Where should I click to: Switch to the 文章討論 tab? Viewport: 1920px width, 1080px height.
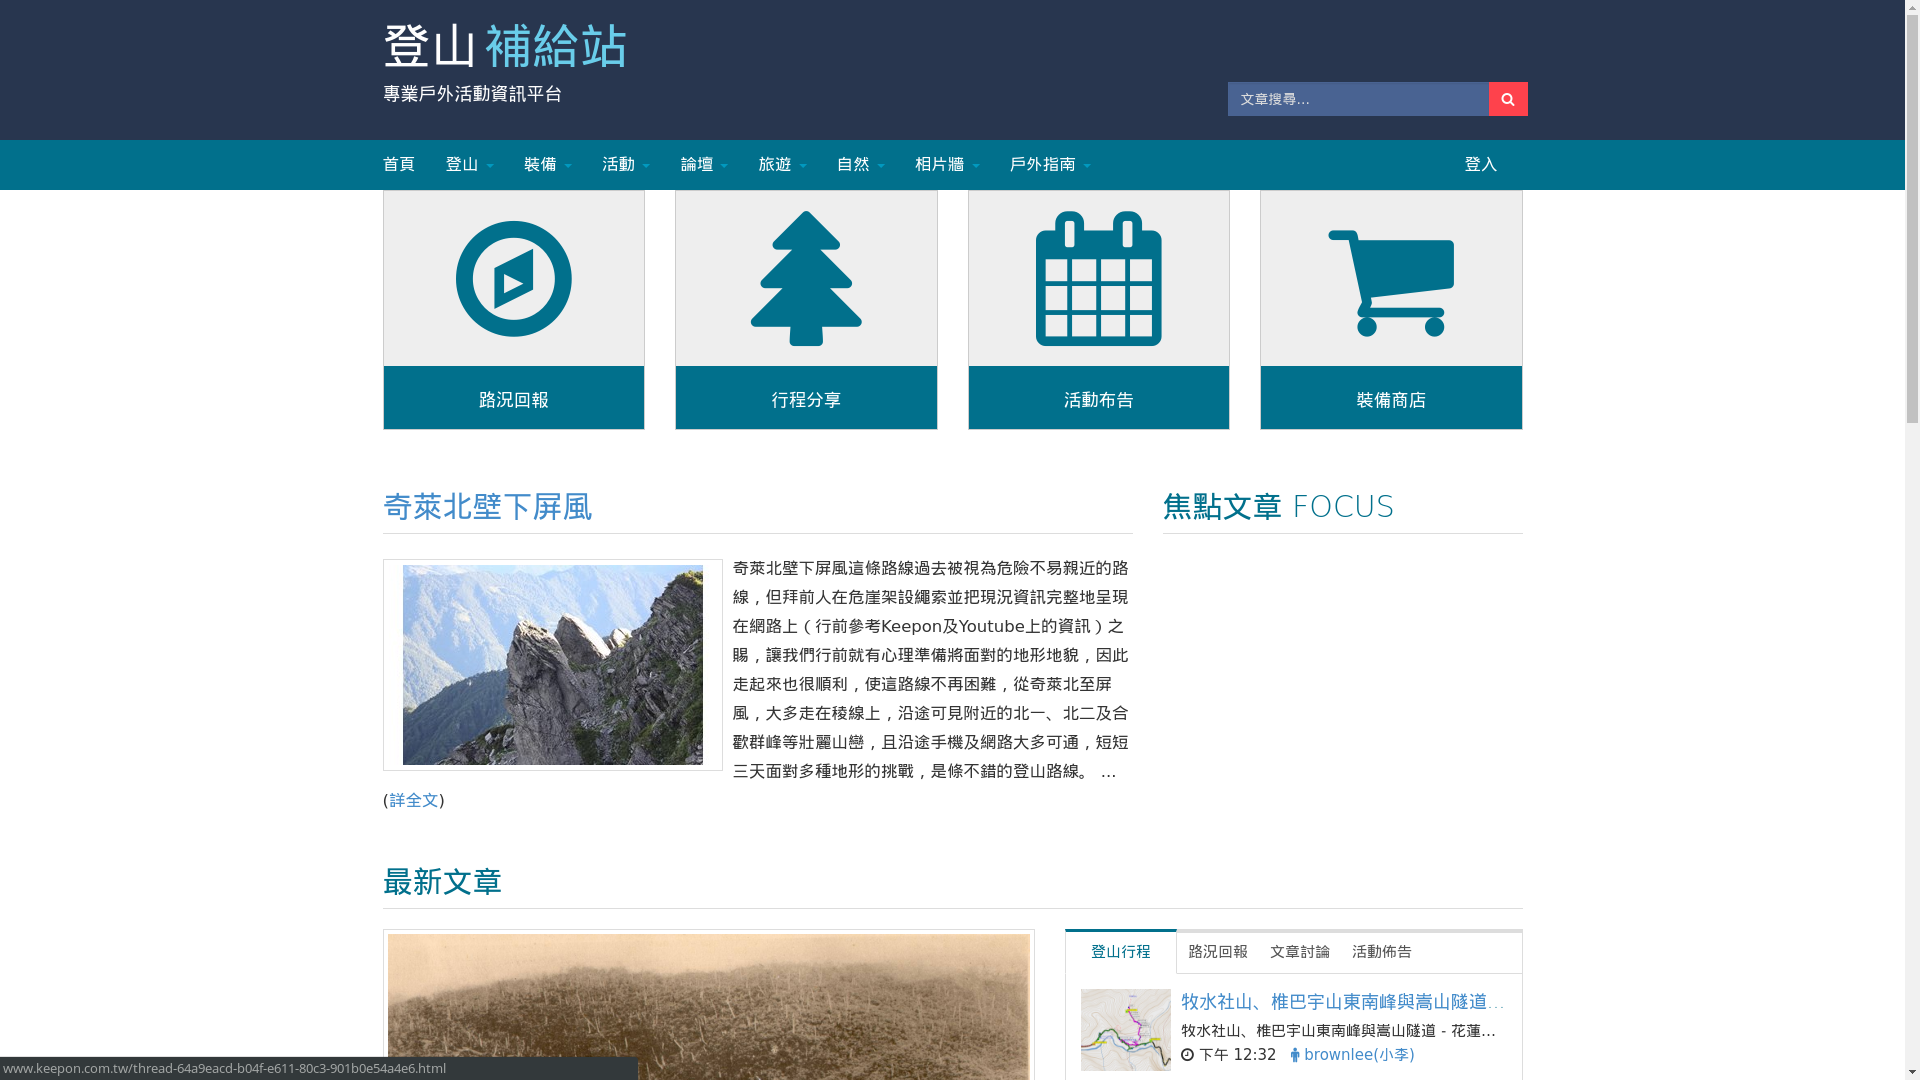pyautogui.click(x=1299, y=952)
